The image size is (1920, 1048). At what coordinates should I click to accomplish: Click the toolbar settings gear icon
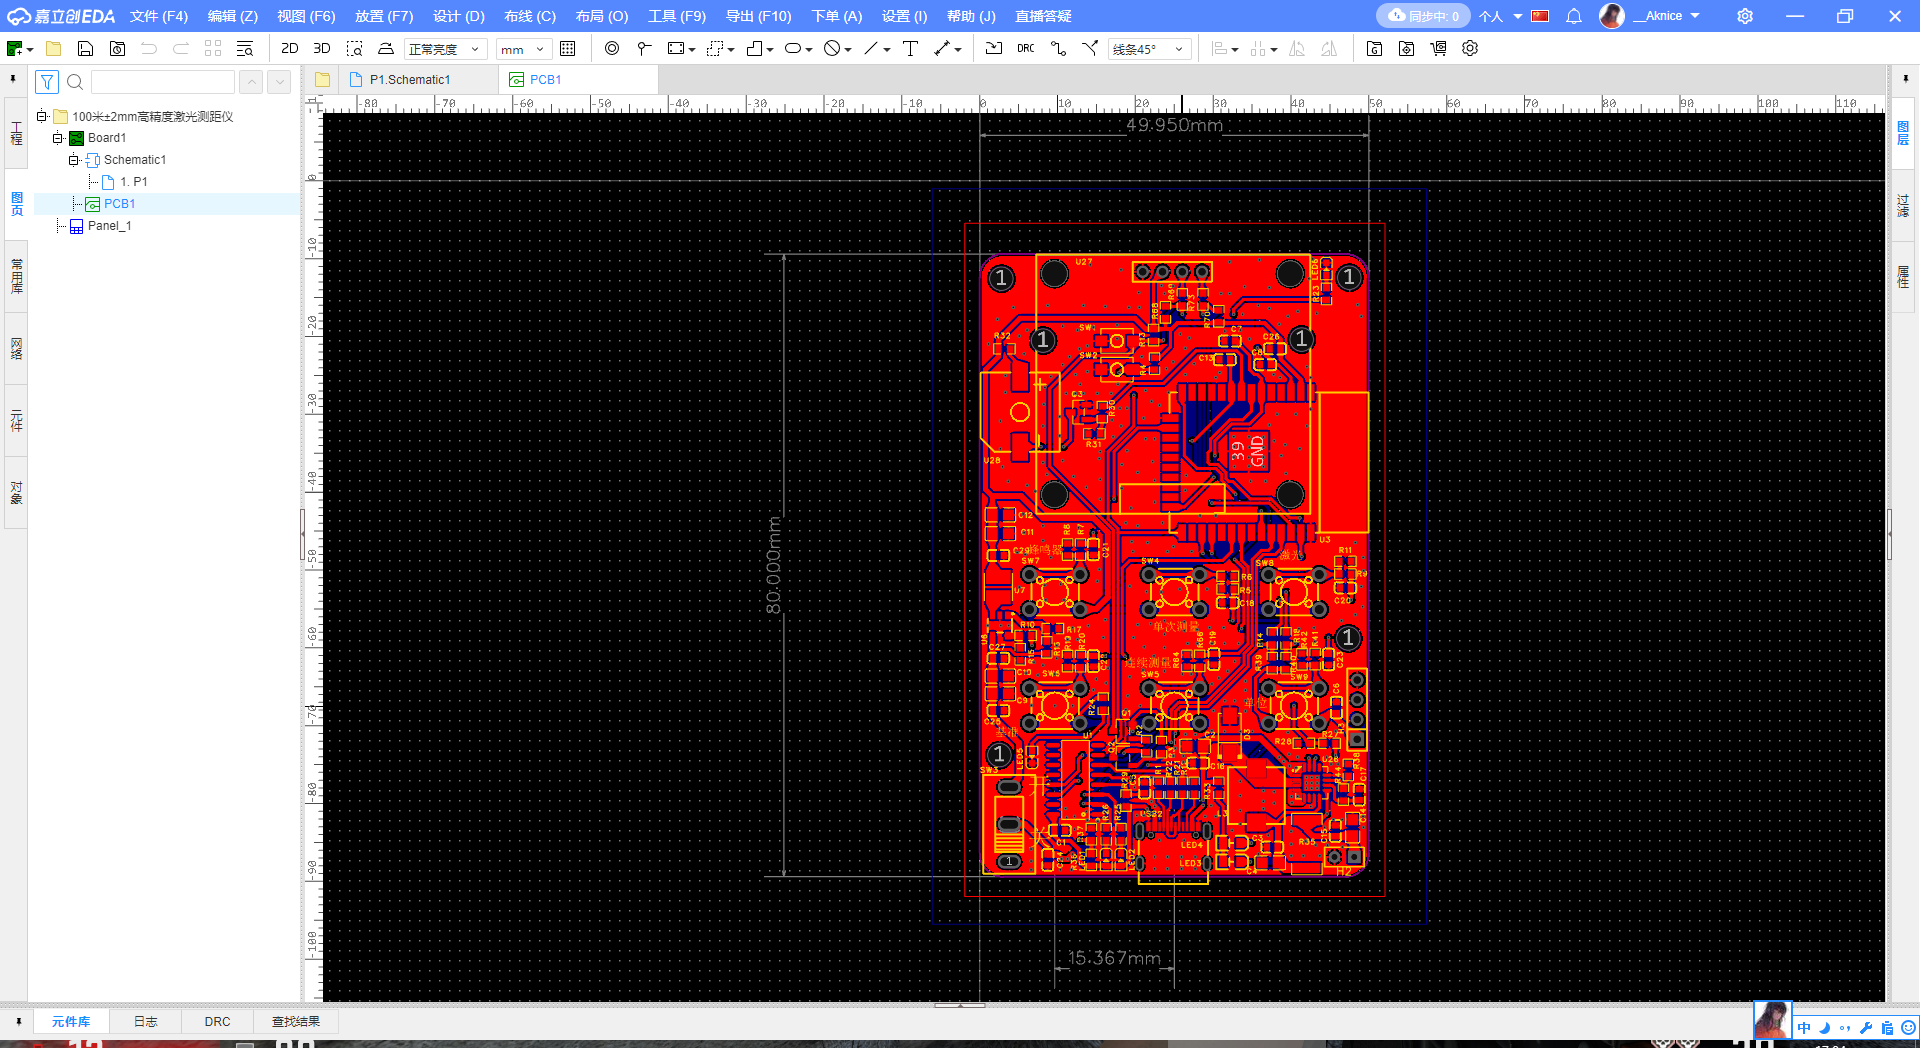[x=1470, y=48]
